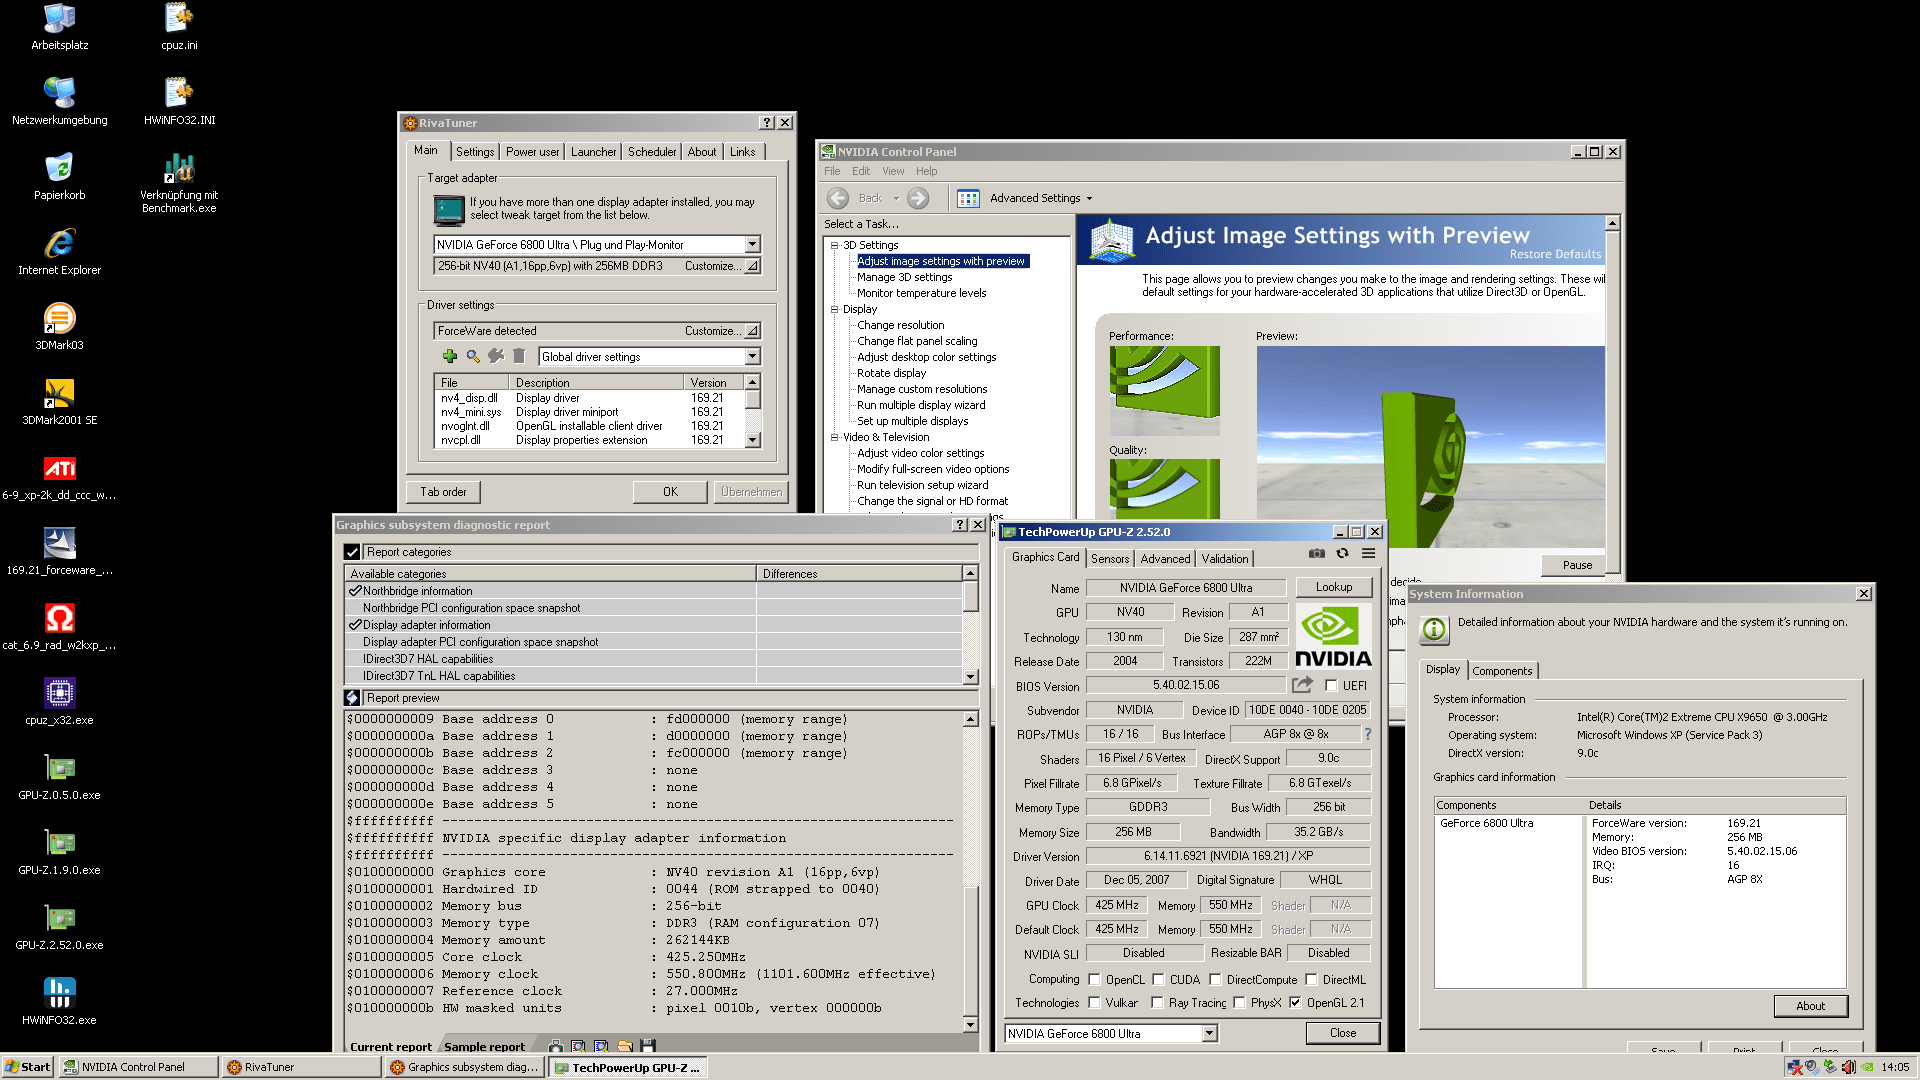
Task: Open the Validation tab in GPU-Z
Action: [1225, 559]
